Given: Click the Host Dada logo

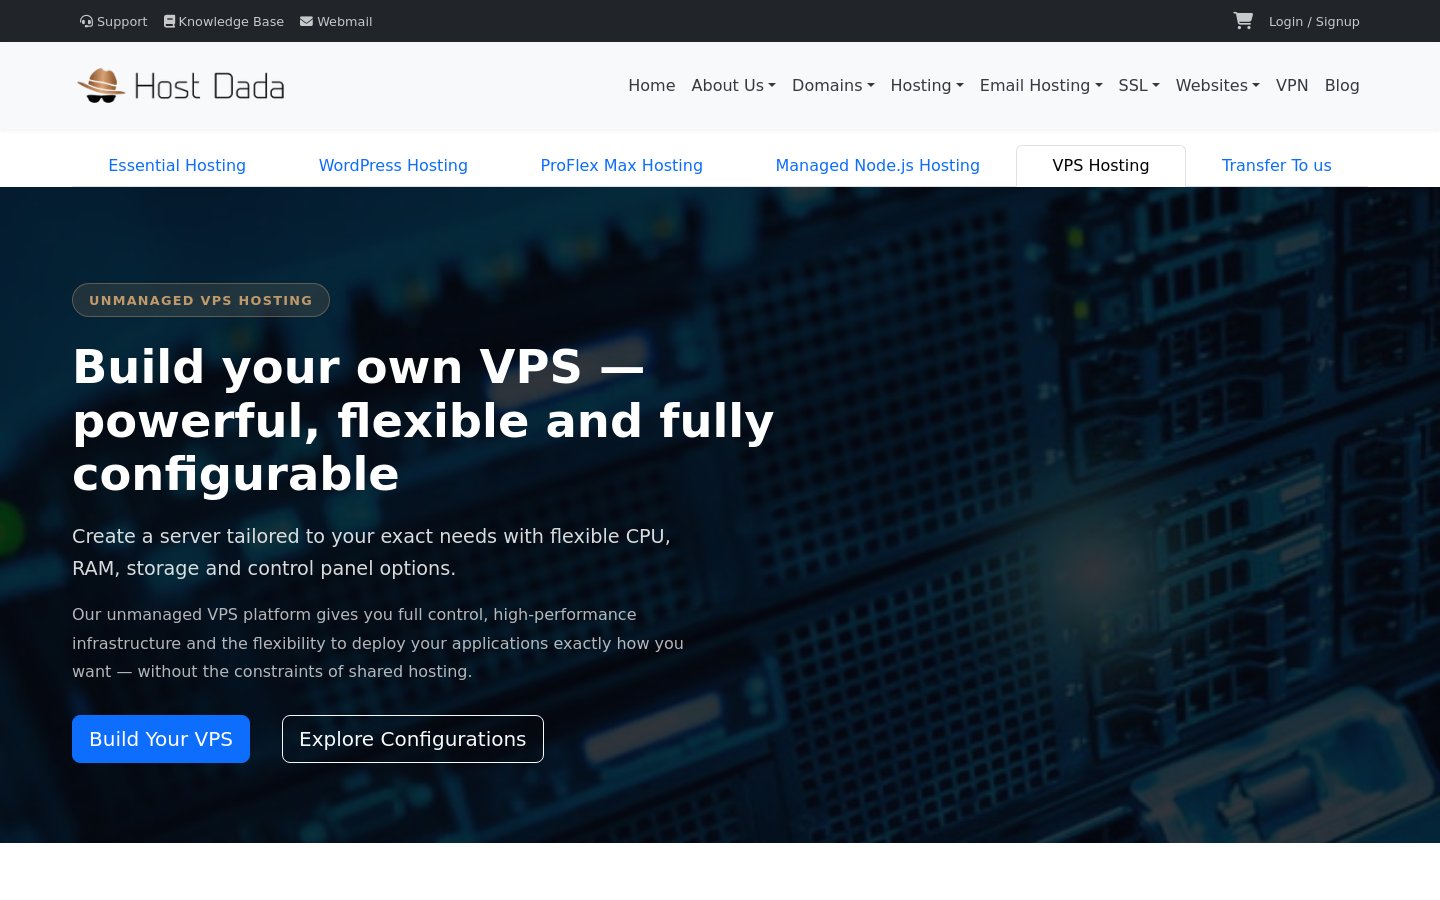Looking at the screenshot, I should click(x=181, y=86).
